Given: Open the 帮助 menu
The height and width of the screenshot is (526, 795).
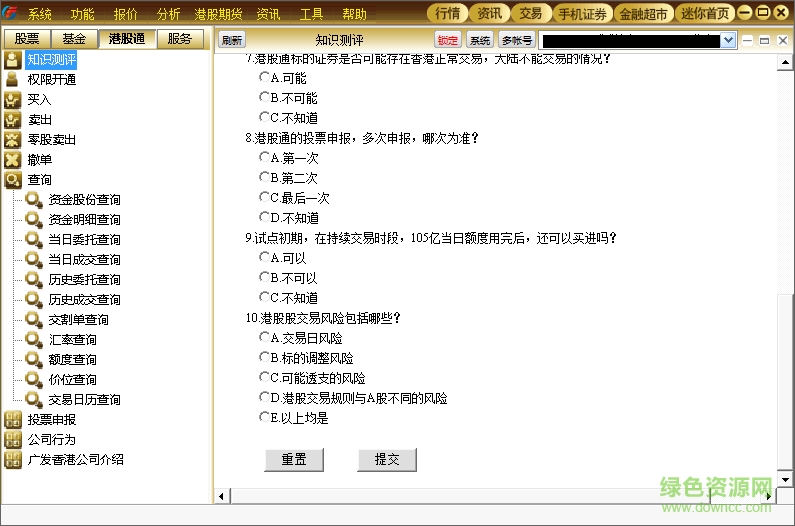Looking at the screenshot, I should tap(354, 14).
